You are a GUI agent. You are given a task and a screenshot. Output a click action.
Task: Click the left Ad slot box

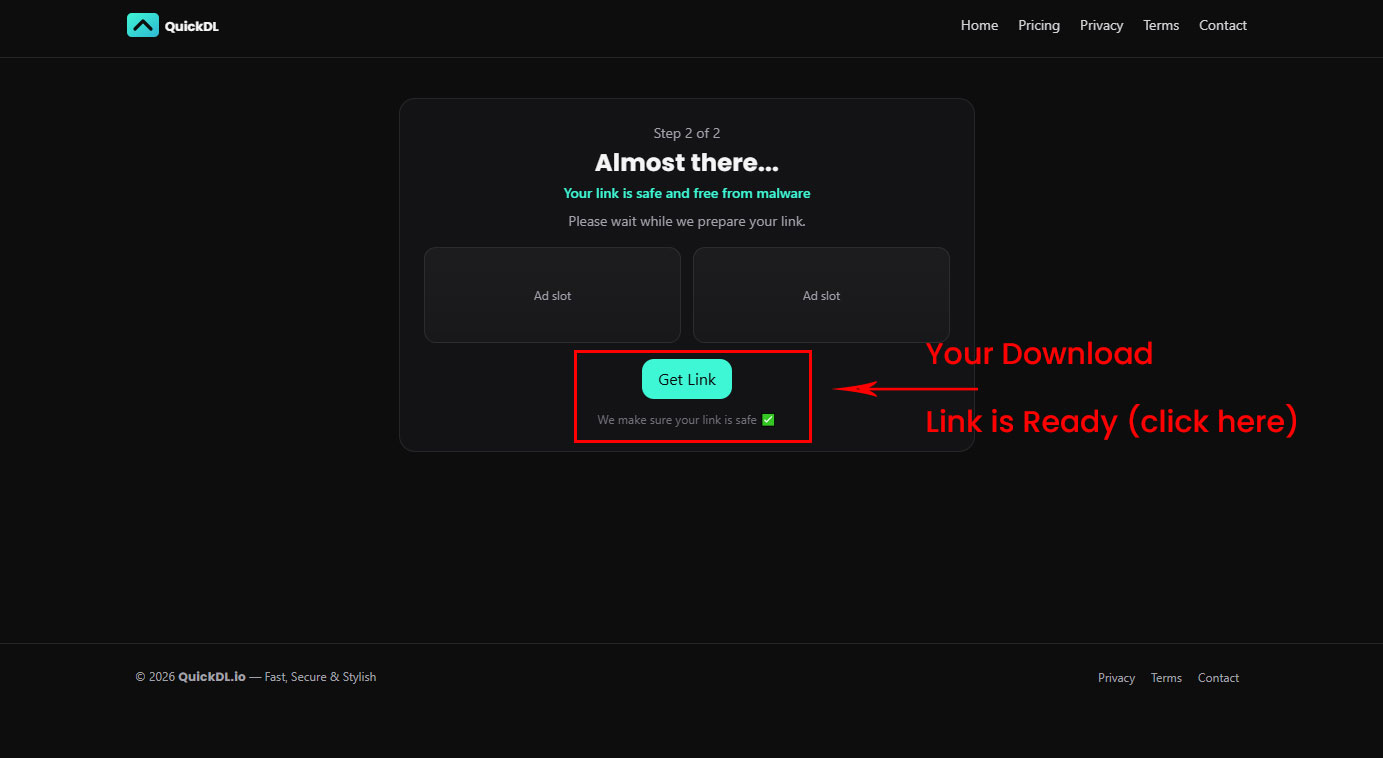tap(552, 295)
